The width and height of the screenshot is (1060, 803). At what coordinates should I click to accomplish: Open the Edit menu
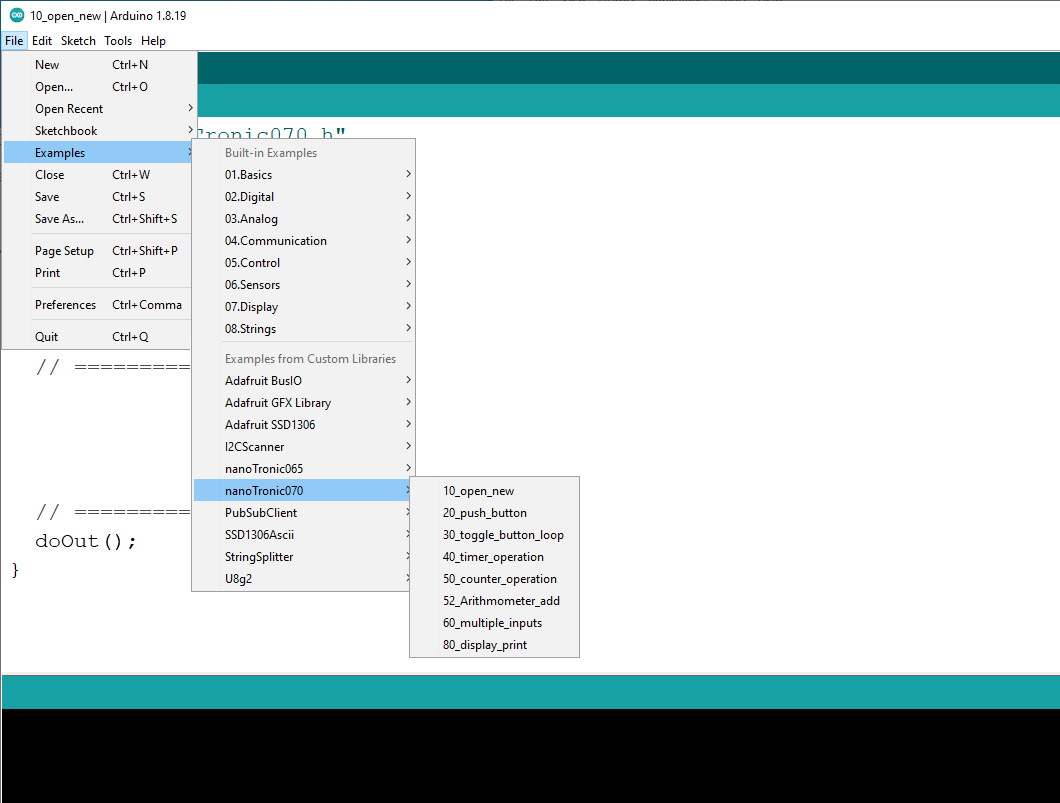click(x=42, y=41)
